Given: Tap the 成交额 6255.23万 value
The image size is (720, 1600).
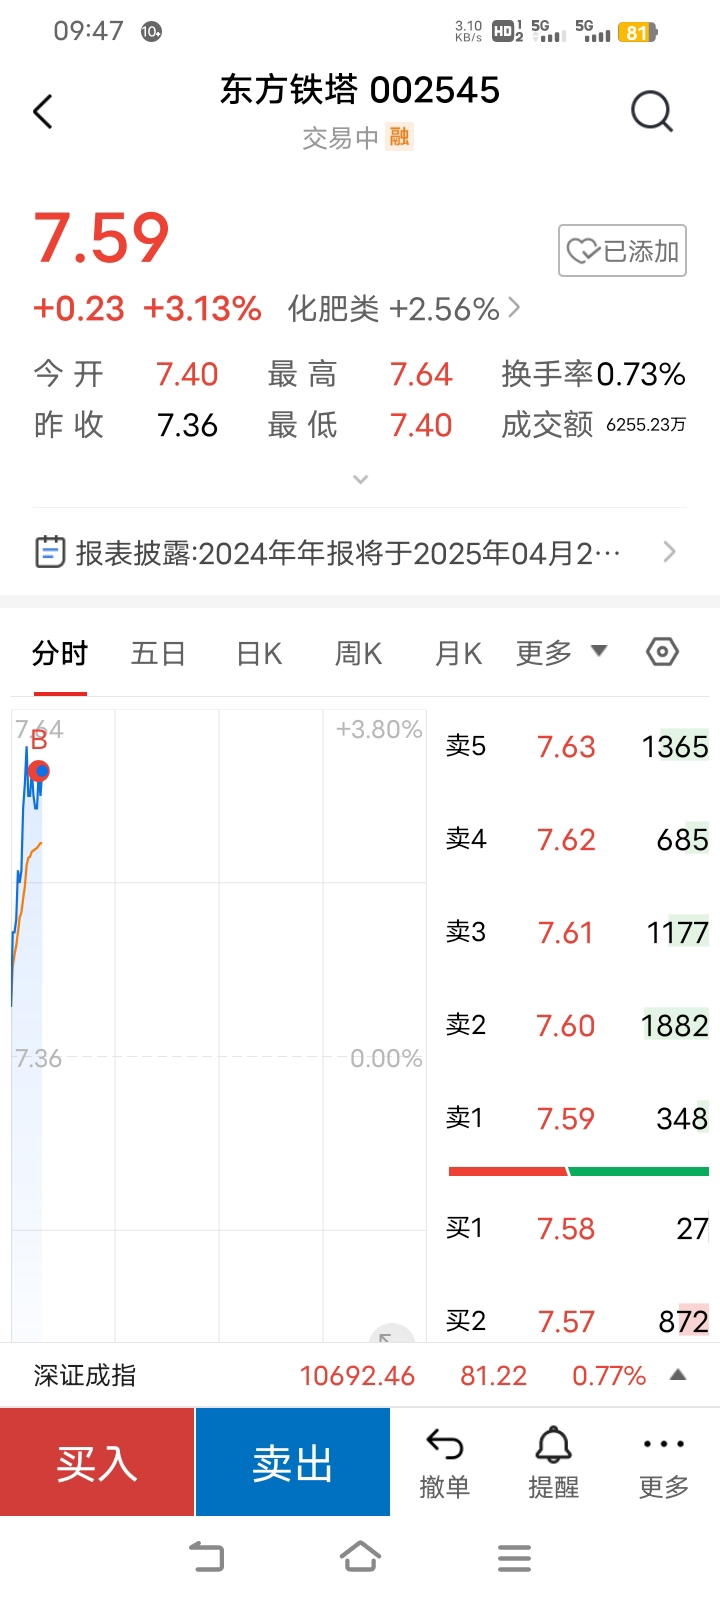Looking at the screenshot, I should pos(646,425).
